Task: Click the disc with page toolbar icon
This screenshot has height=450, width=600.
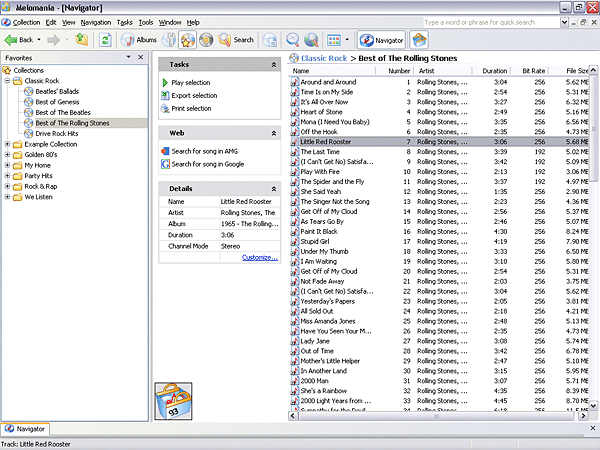Action: coord(270,40)
